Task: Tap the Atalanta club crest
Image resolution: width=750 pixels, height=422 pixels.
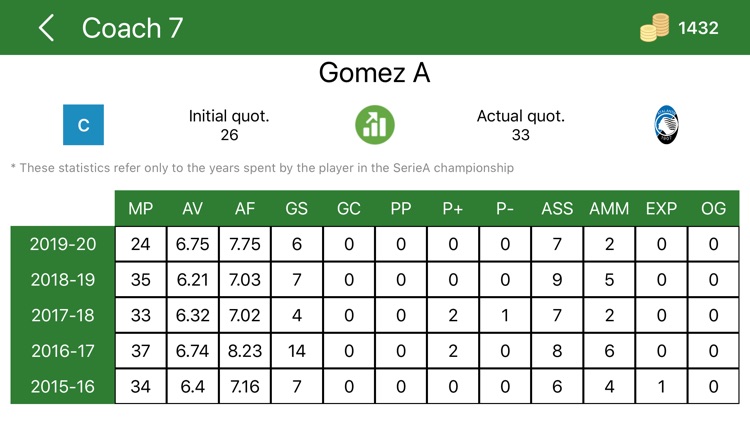Action: click(667, 125)
